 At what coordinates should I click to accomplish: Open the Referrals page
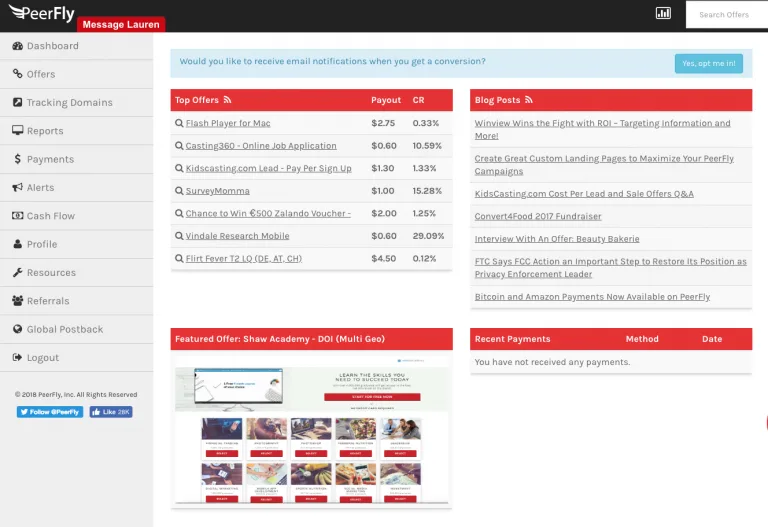76,301
